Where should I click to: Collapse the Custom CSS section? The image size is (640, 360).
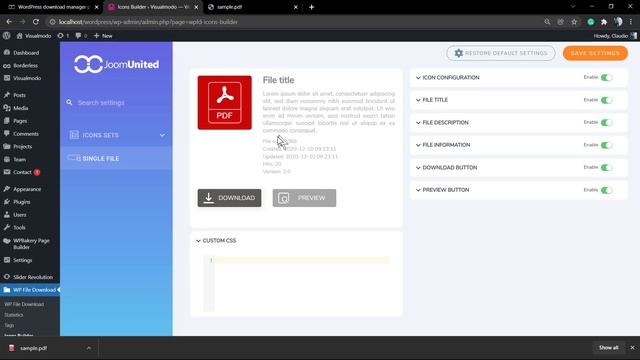point(216,241)
